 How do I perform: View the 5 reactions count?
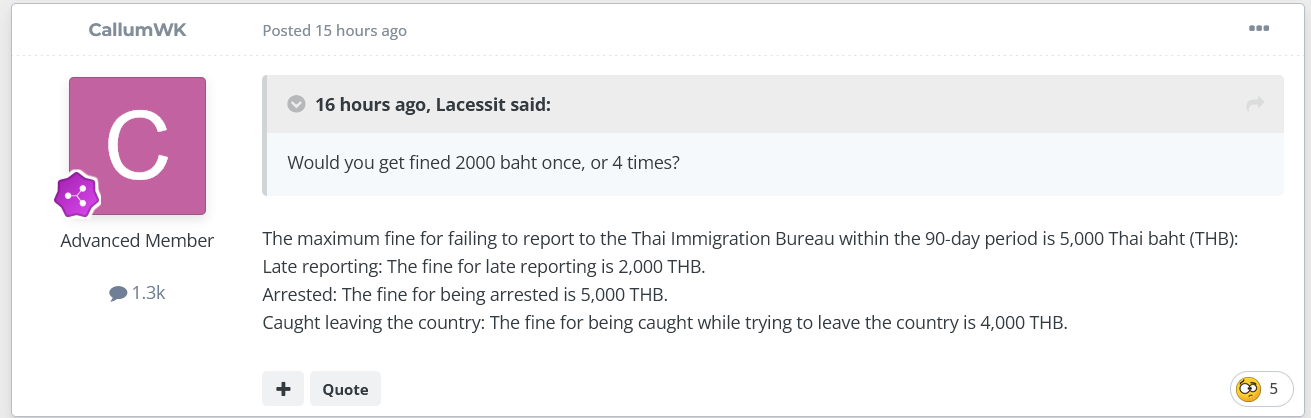coord(1273,389)
